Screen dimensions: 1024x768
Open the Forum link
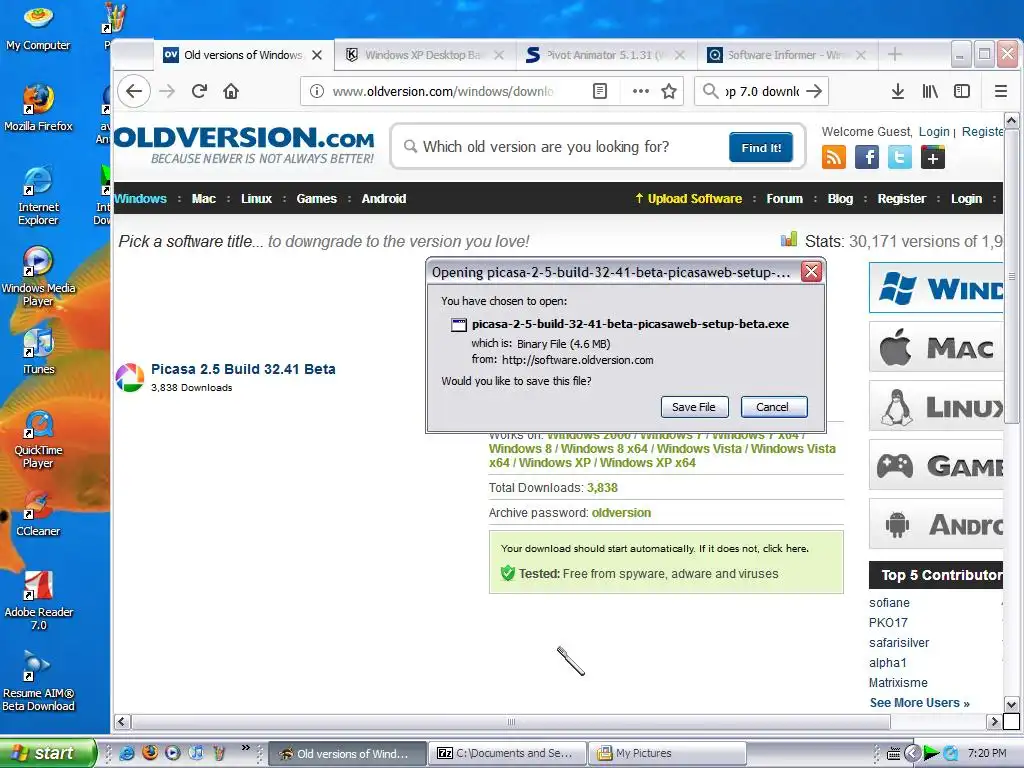click(x=784, y=199)
